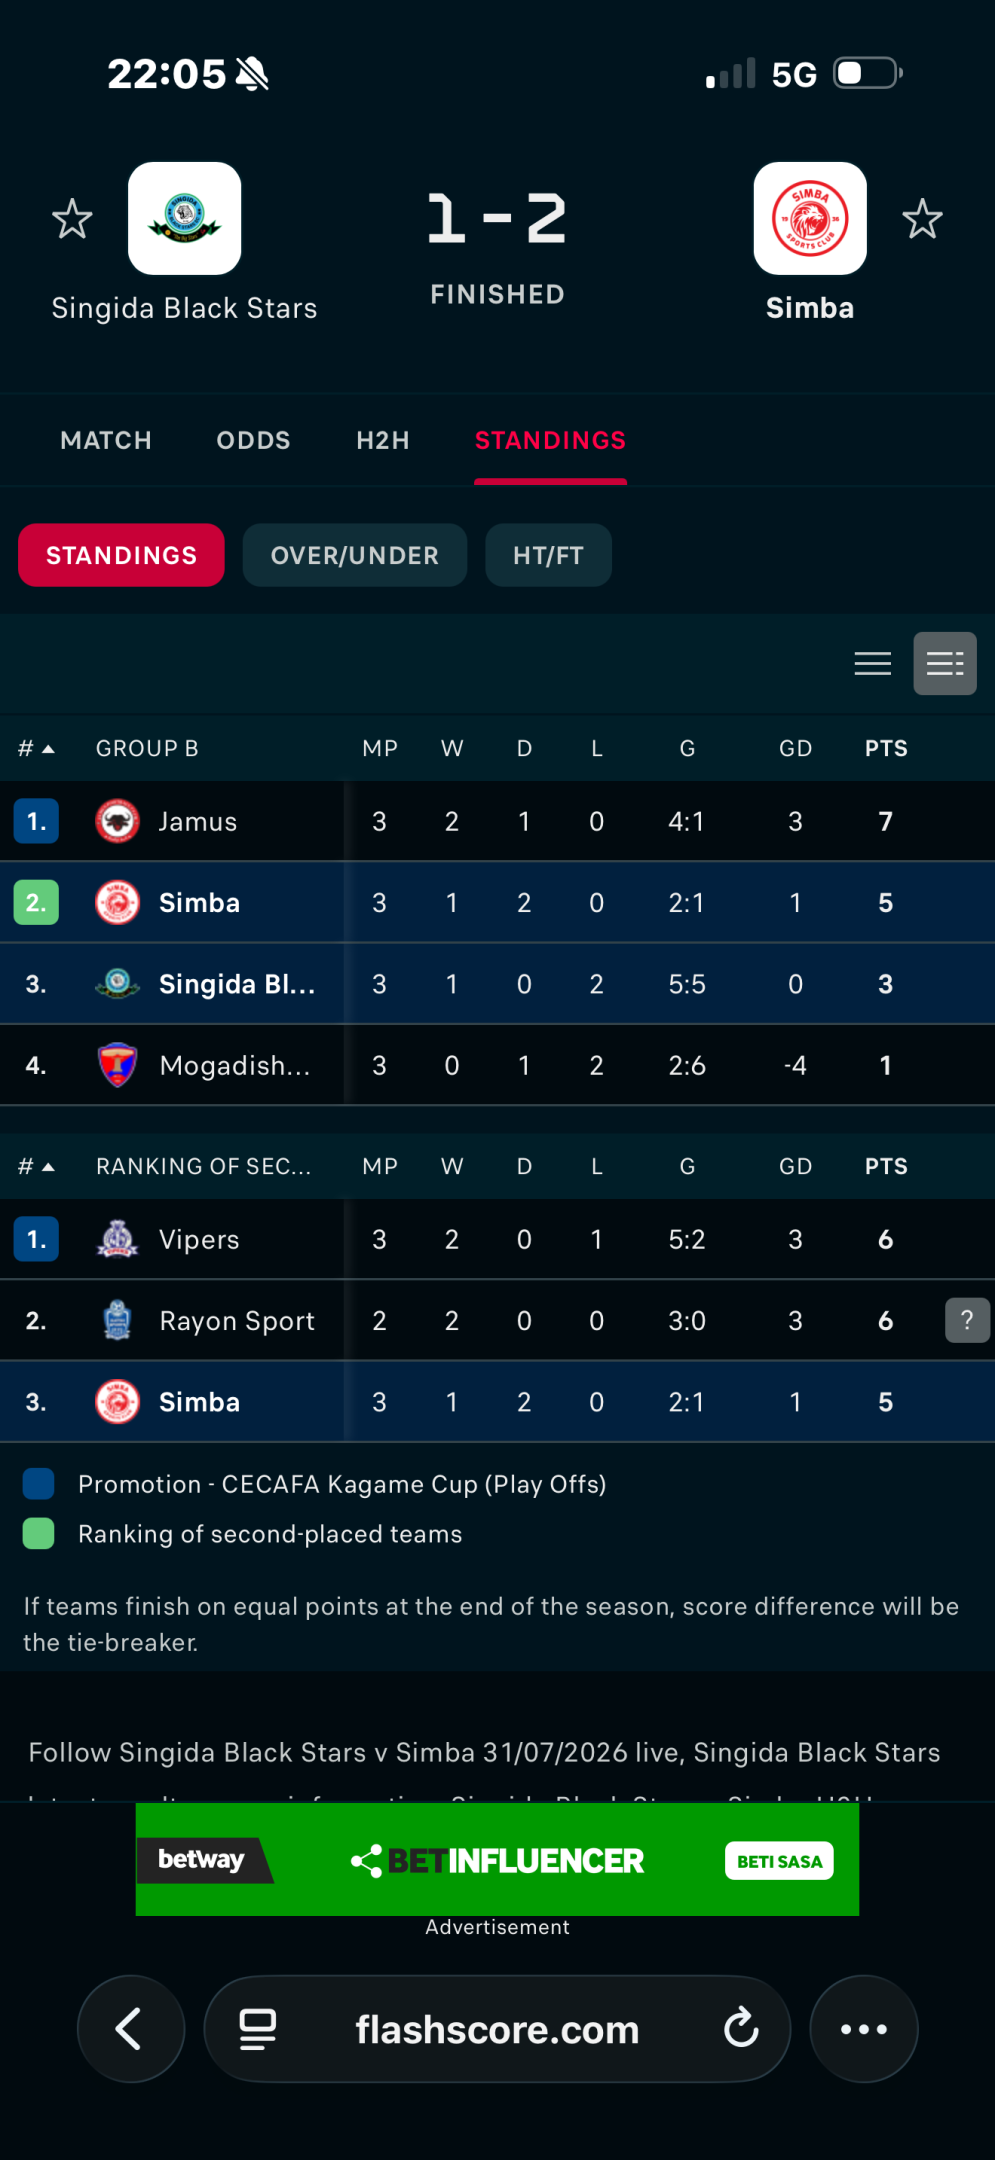The height and width of the screenshot is (2160, 995).
Task: Open Jamus team from Group B
Action: [x=198, y=822]
